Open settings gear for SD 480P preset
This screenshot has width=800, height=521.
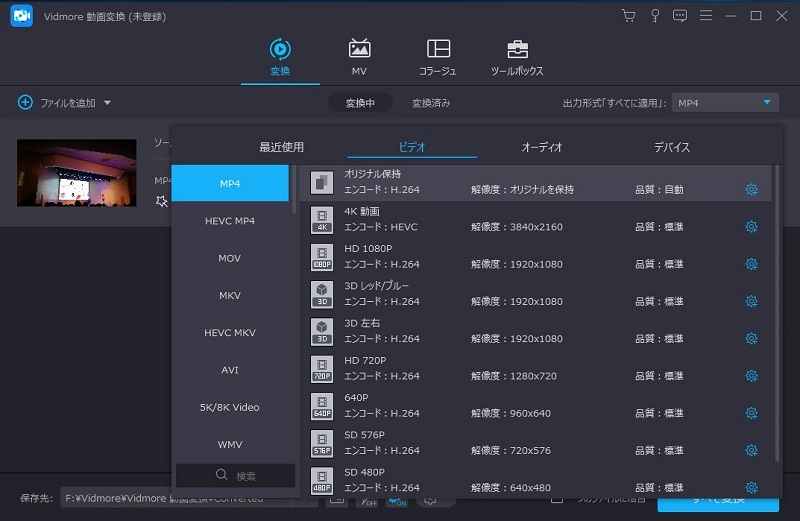point(751,487)
